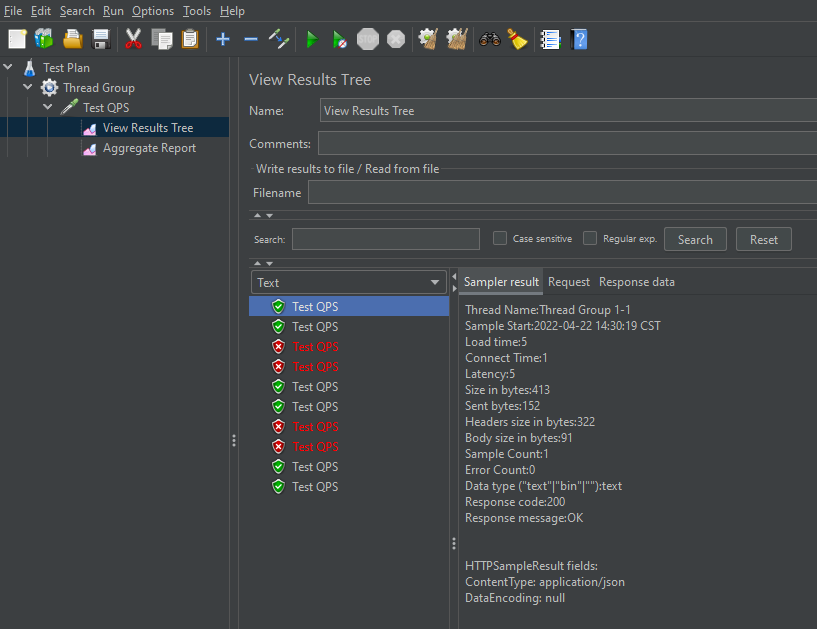This screenshot has height=629, width=817.
Task: Save the test plan with floppy icon
Action: tap(101, 39)
